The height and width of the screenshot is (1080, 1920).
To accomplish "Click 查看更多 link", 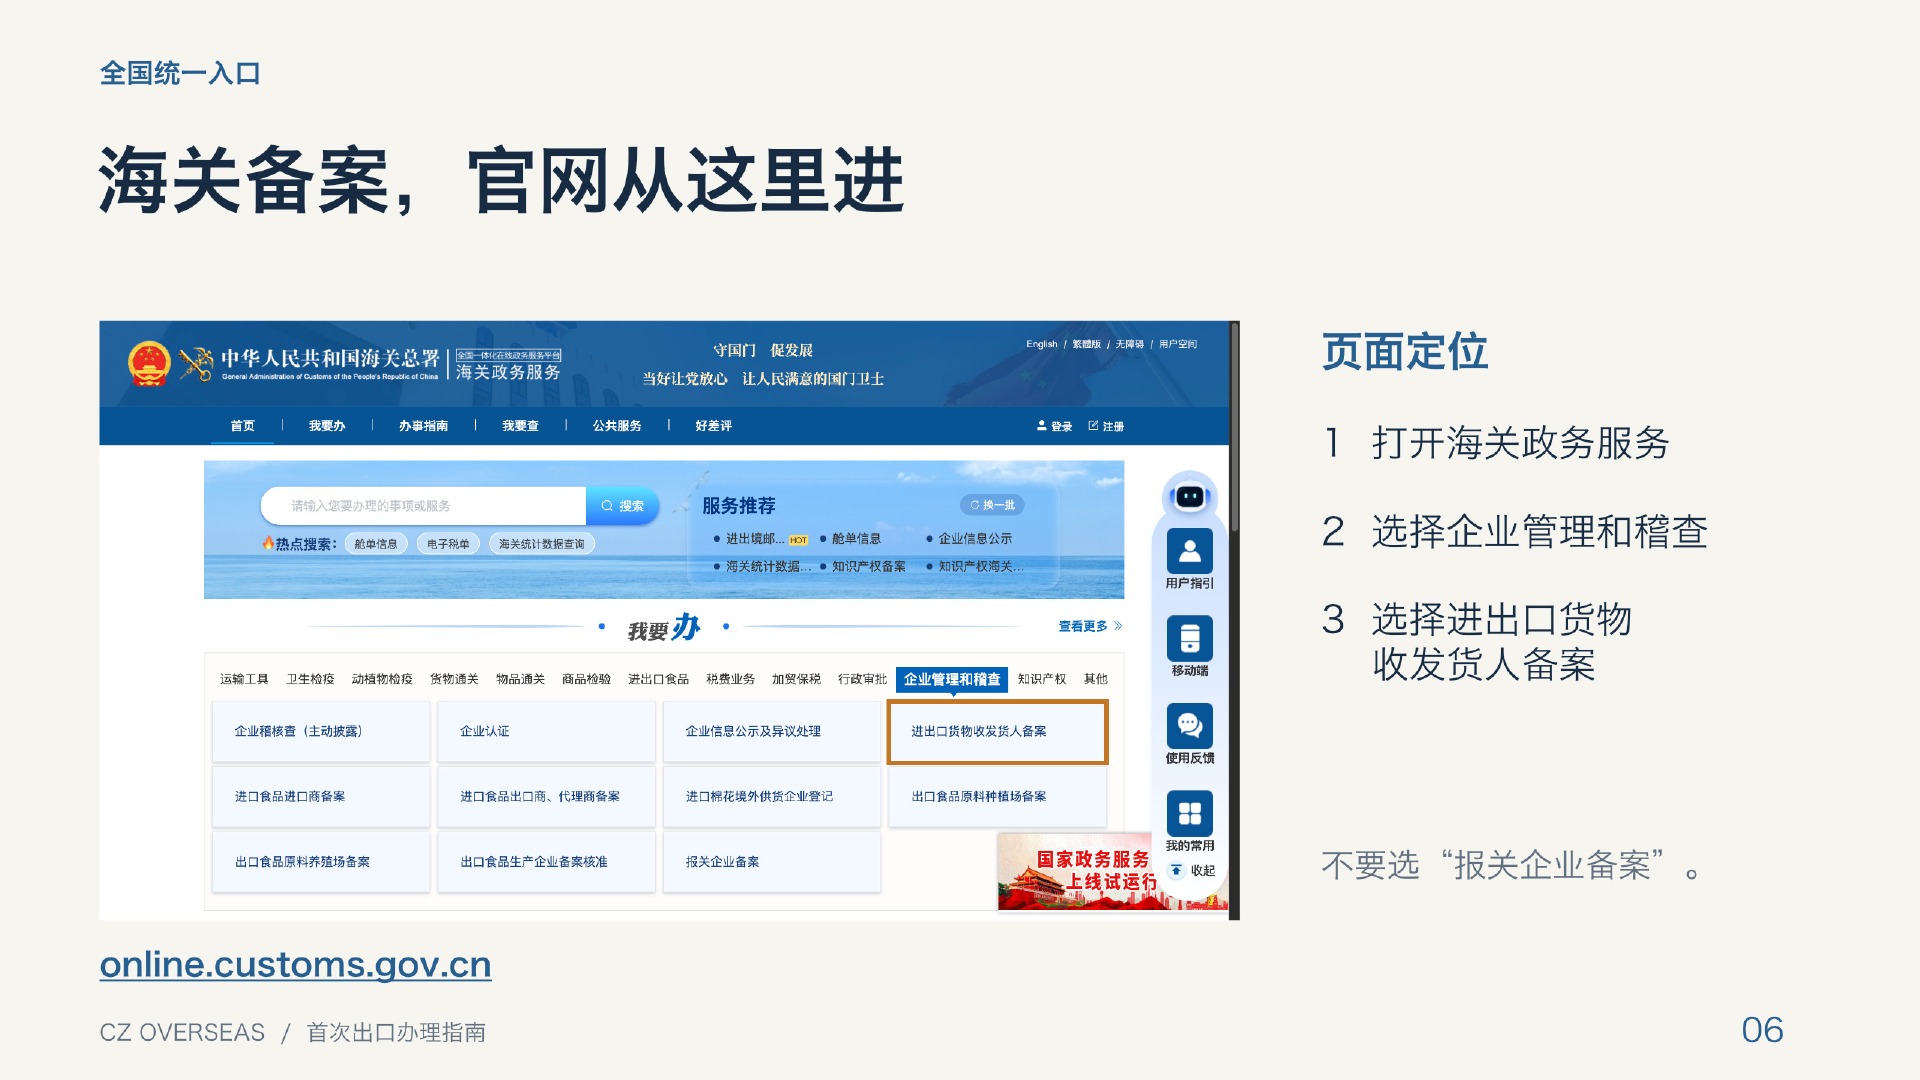I will coord(1090,626).
